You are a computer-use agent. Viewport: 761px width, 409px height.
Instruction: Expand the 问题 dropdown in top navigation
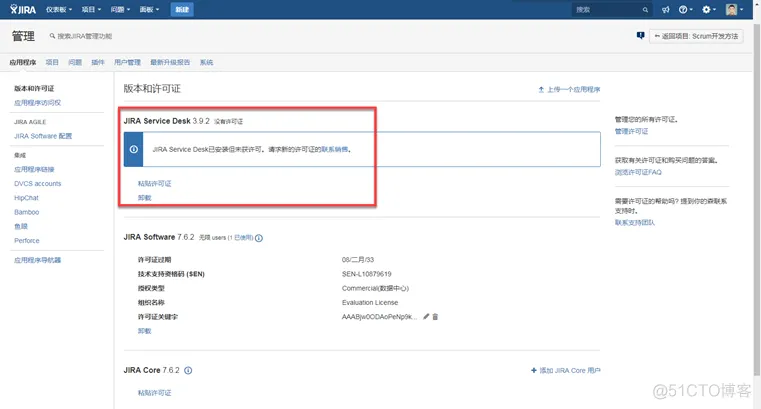pyautogui.click(x=120, y=9)
